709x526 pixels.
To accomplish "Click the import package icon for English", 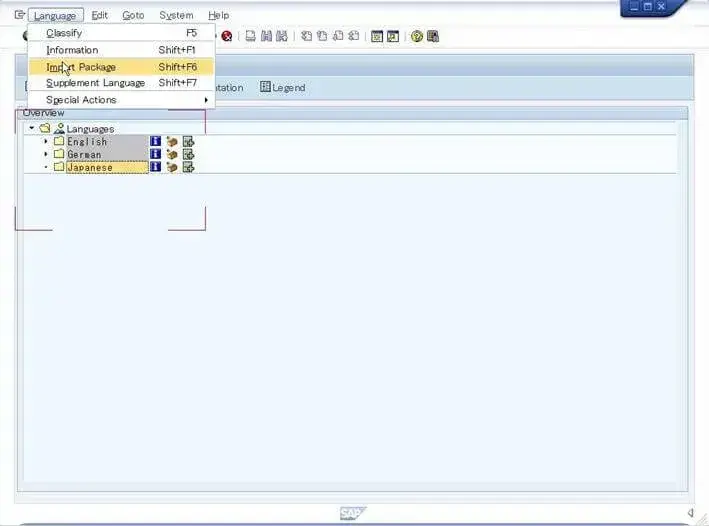I will 172,142.
